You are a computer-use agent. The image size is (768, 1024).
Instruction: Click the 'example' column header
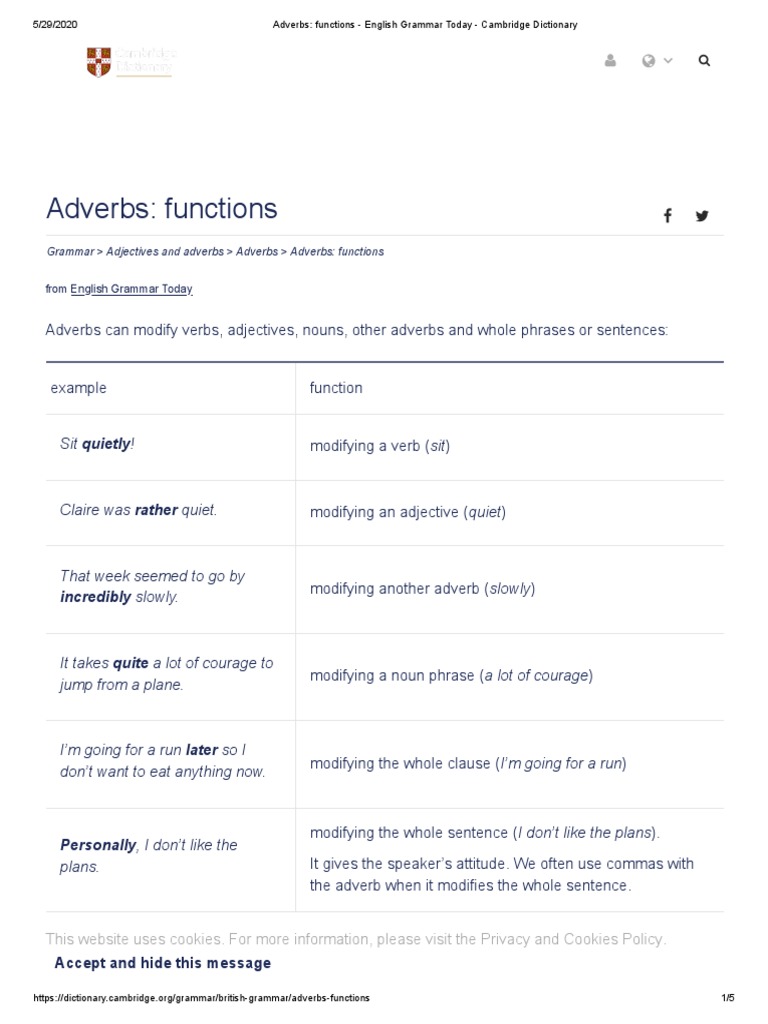pos(79,388)
